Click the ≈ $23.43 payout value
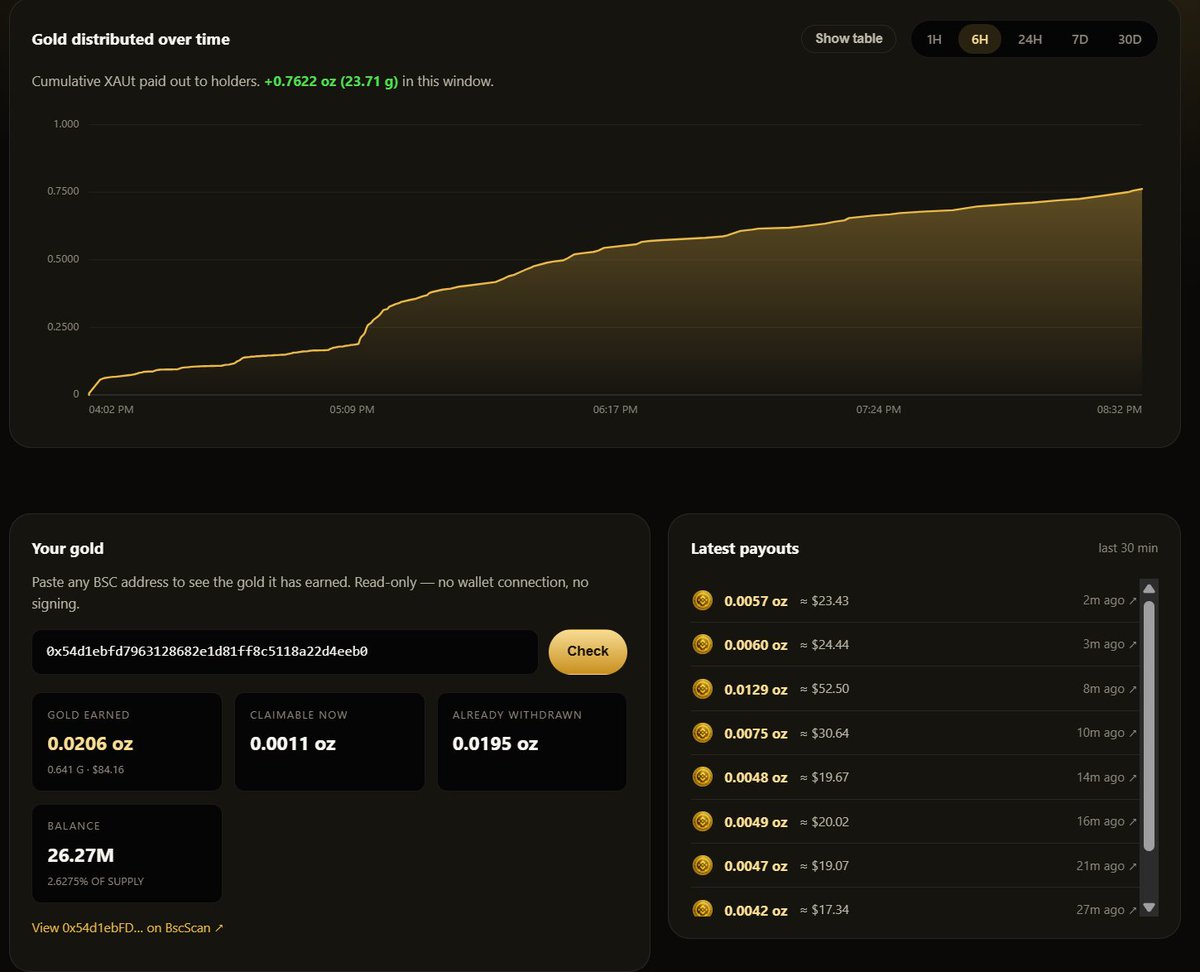This screenshot has width=1200, height=972. click(x=824, y=601)
